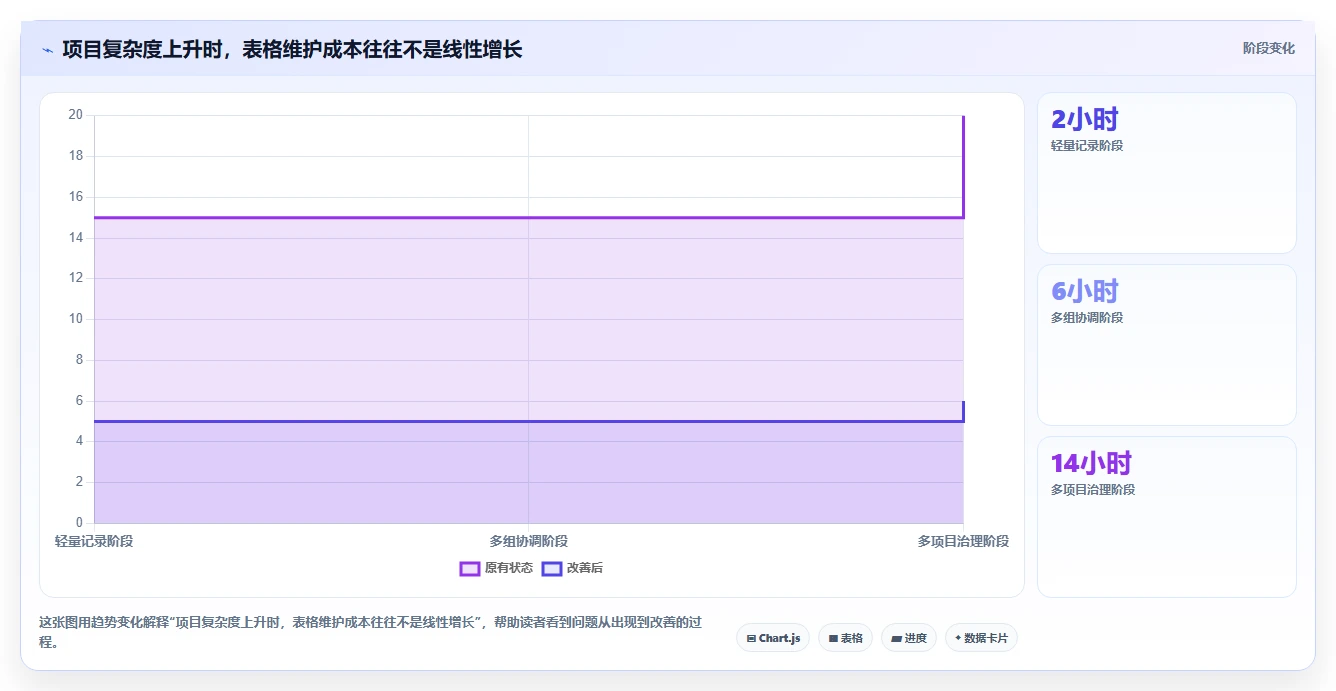1336x691 pixels.
Task: Click the purple 原有状态 legend swatch
Action: tap(470, 568)
